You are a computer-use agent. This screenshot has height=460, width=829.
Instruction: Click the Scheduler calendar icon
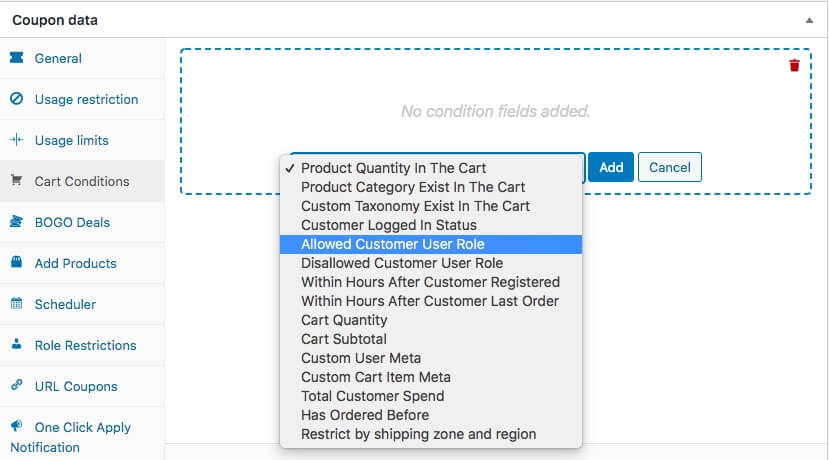[x=16, y=303]
